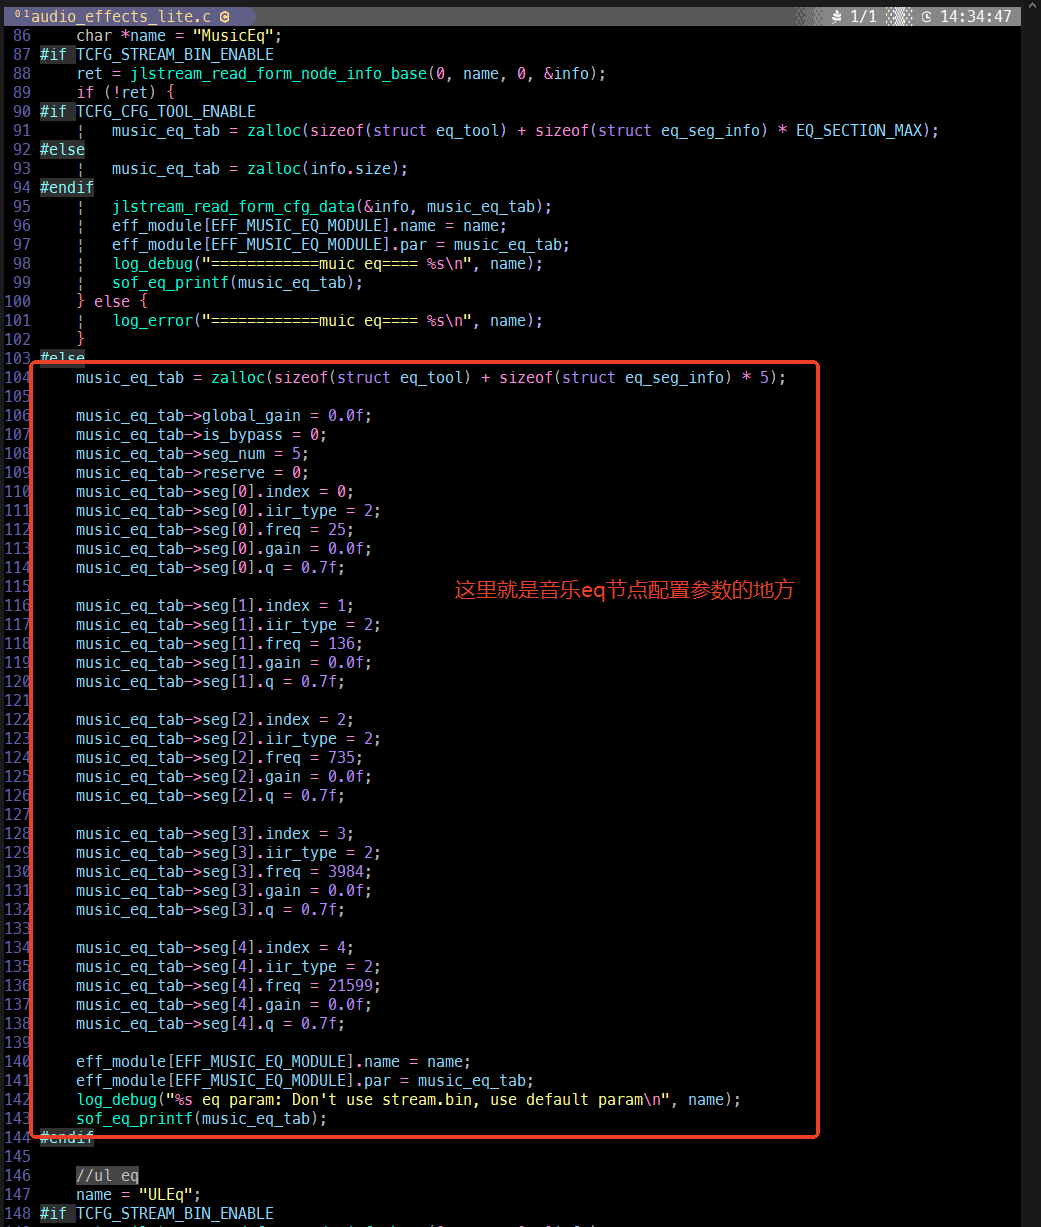The height and width of the screenshot is (1227, 1041).
Task: Click the zalloc(info.size) assignment
Action: [x=260, y=168]
